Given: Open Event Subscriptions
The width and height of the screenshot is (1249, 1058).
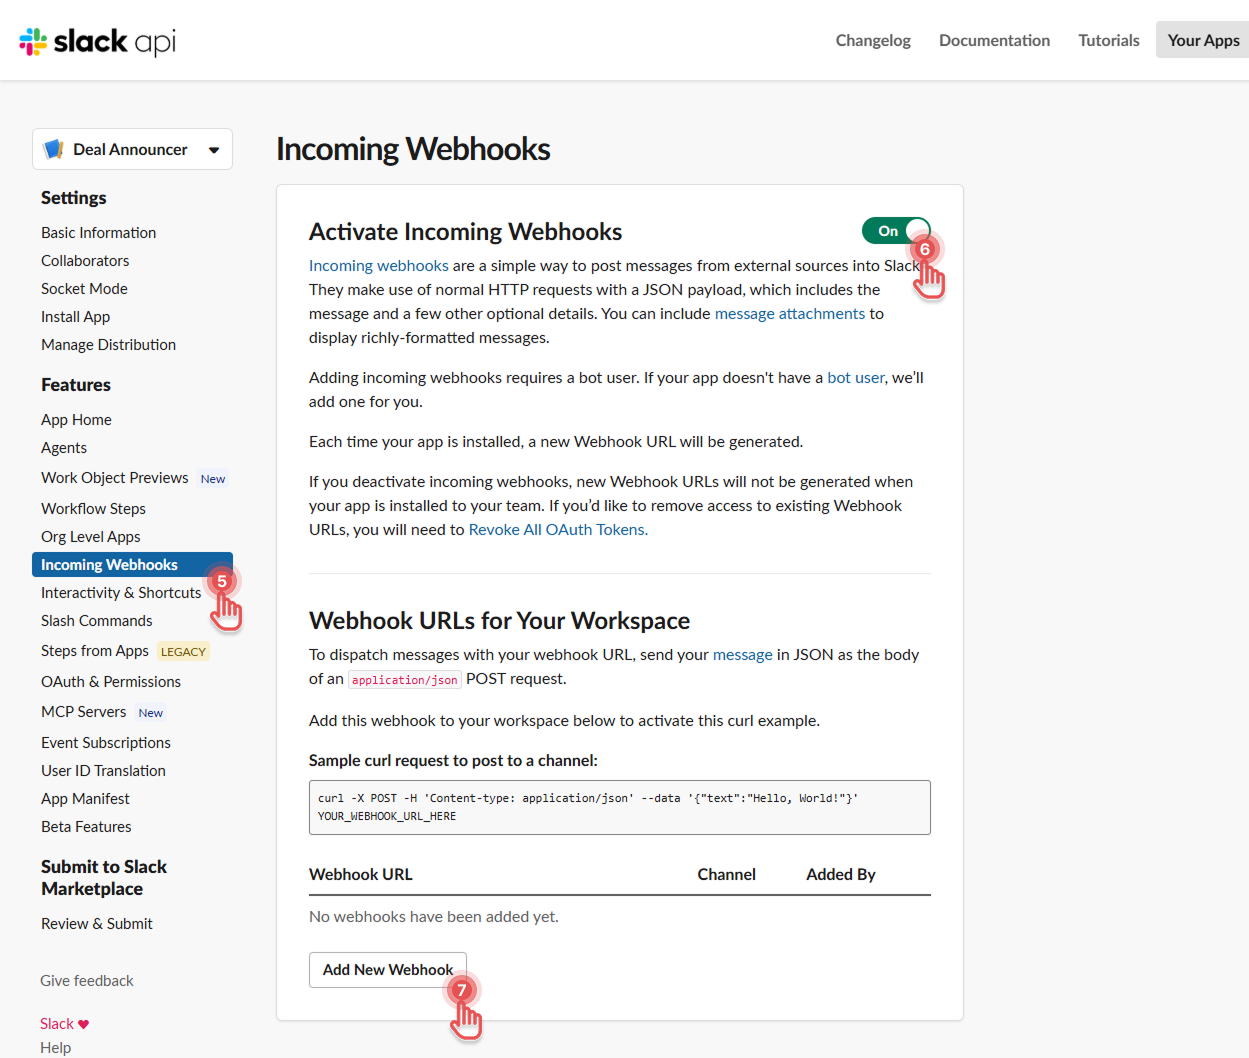Looking at the screenshot, I should tap(106, 742).
